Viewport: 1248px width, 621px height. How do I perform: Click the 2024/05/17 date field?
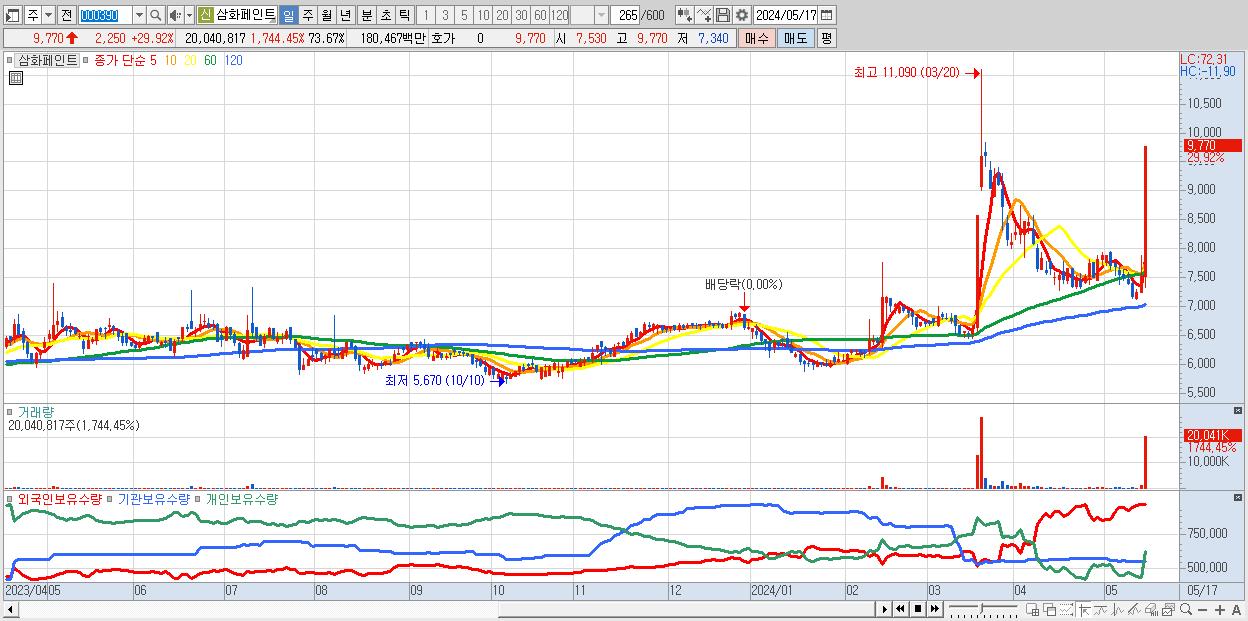coord(785,15)
